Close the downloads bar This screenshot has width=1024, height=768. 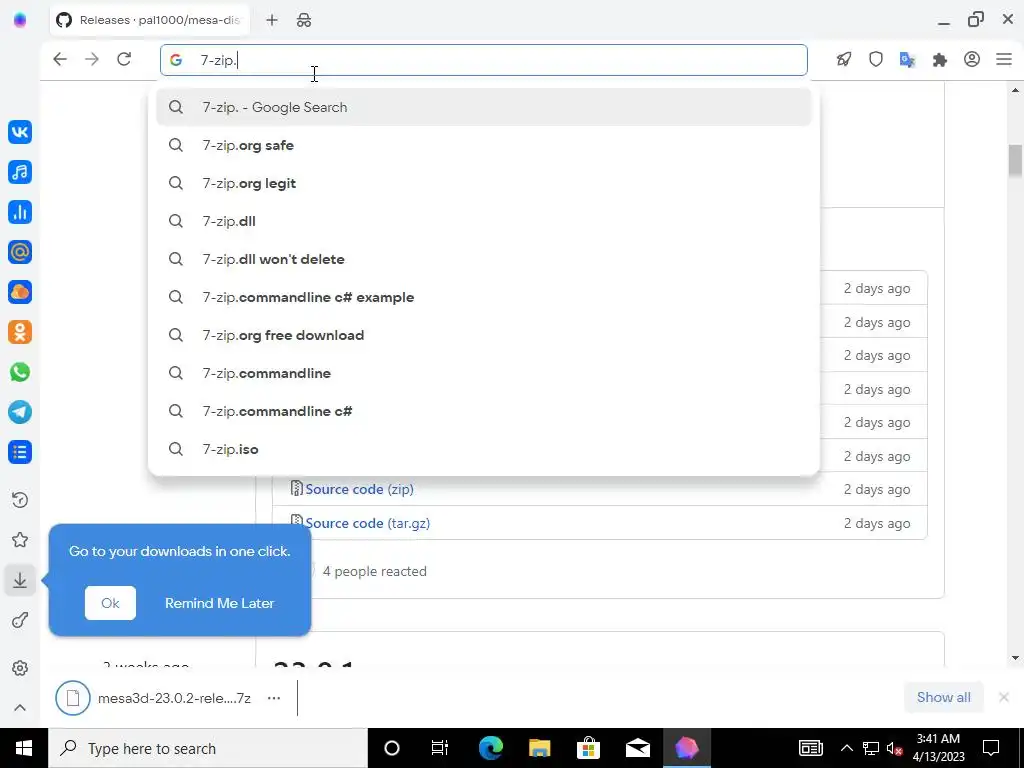(x=1004, y=697)
